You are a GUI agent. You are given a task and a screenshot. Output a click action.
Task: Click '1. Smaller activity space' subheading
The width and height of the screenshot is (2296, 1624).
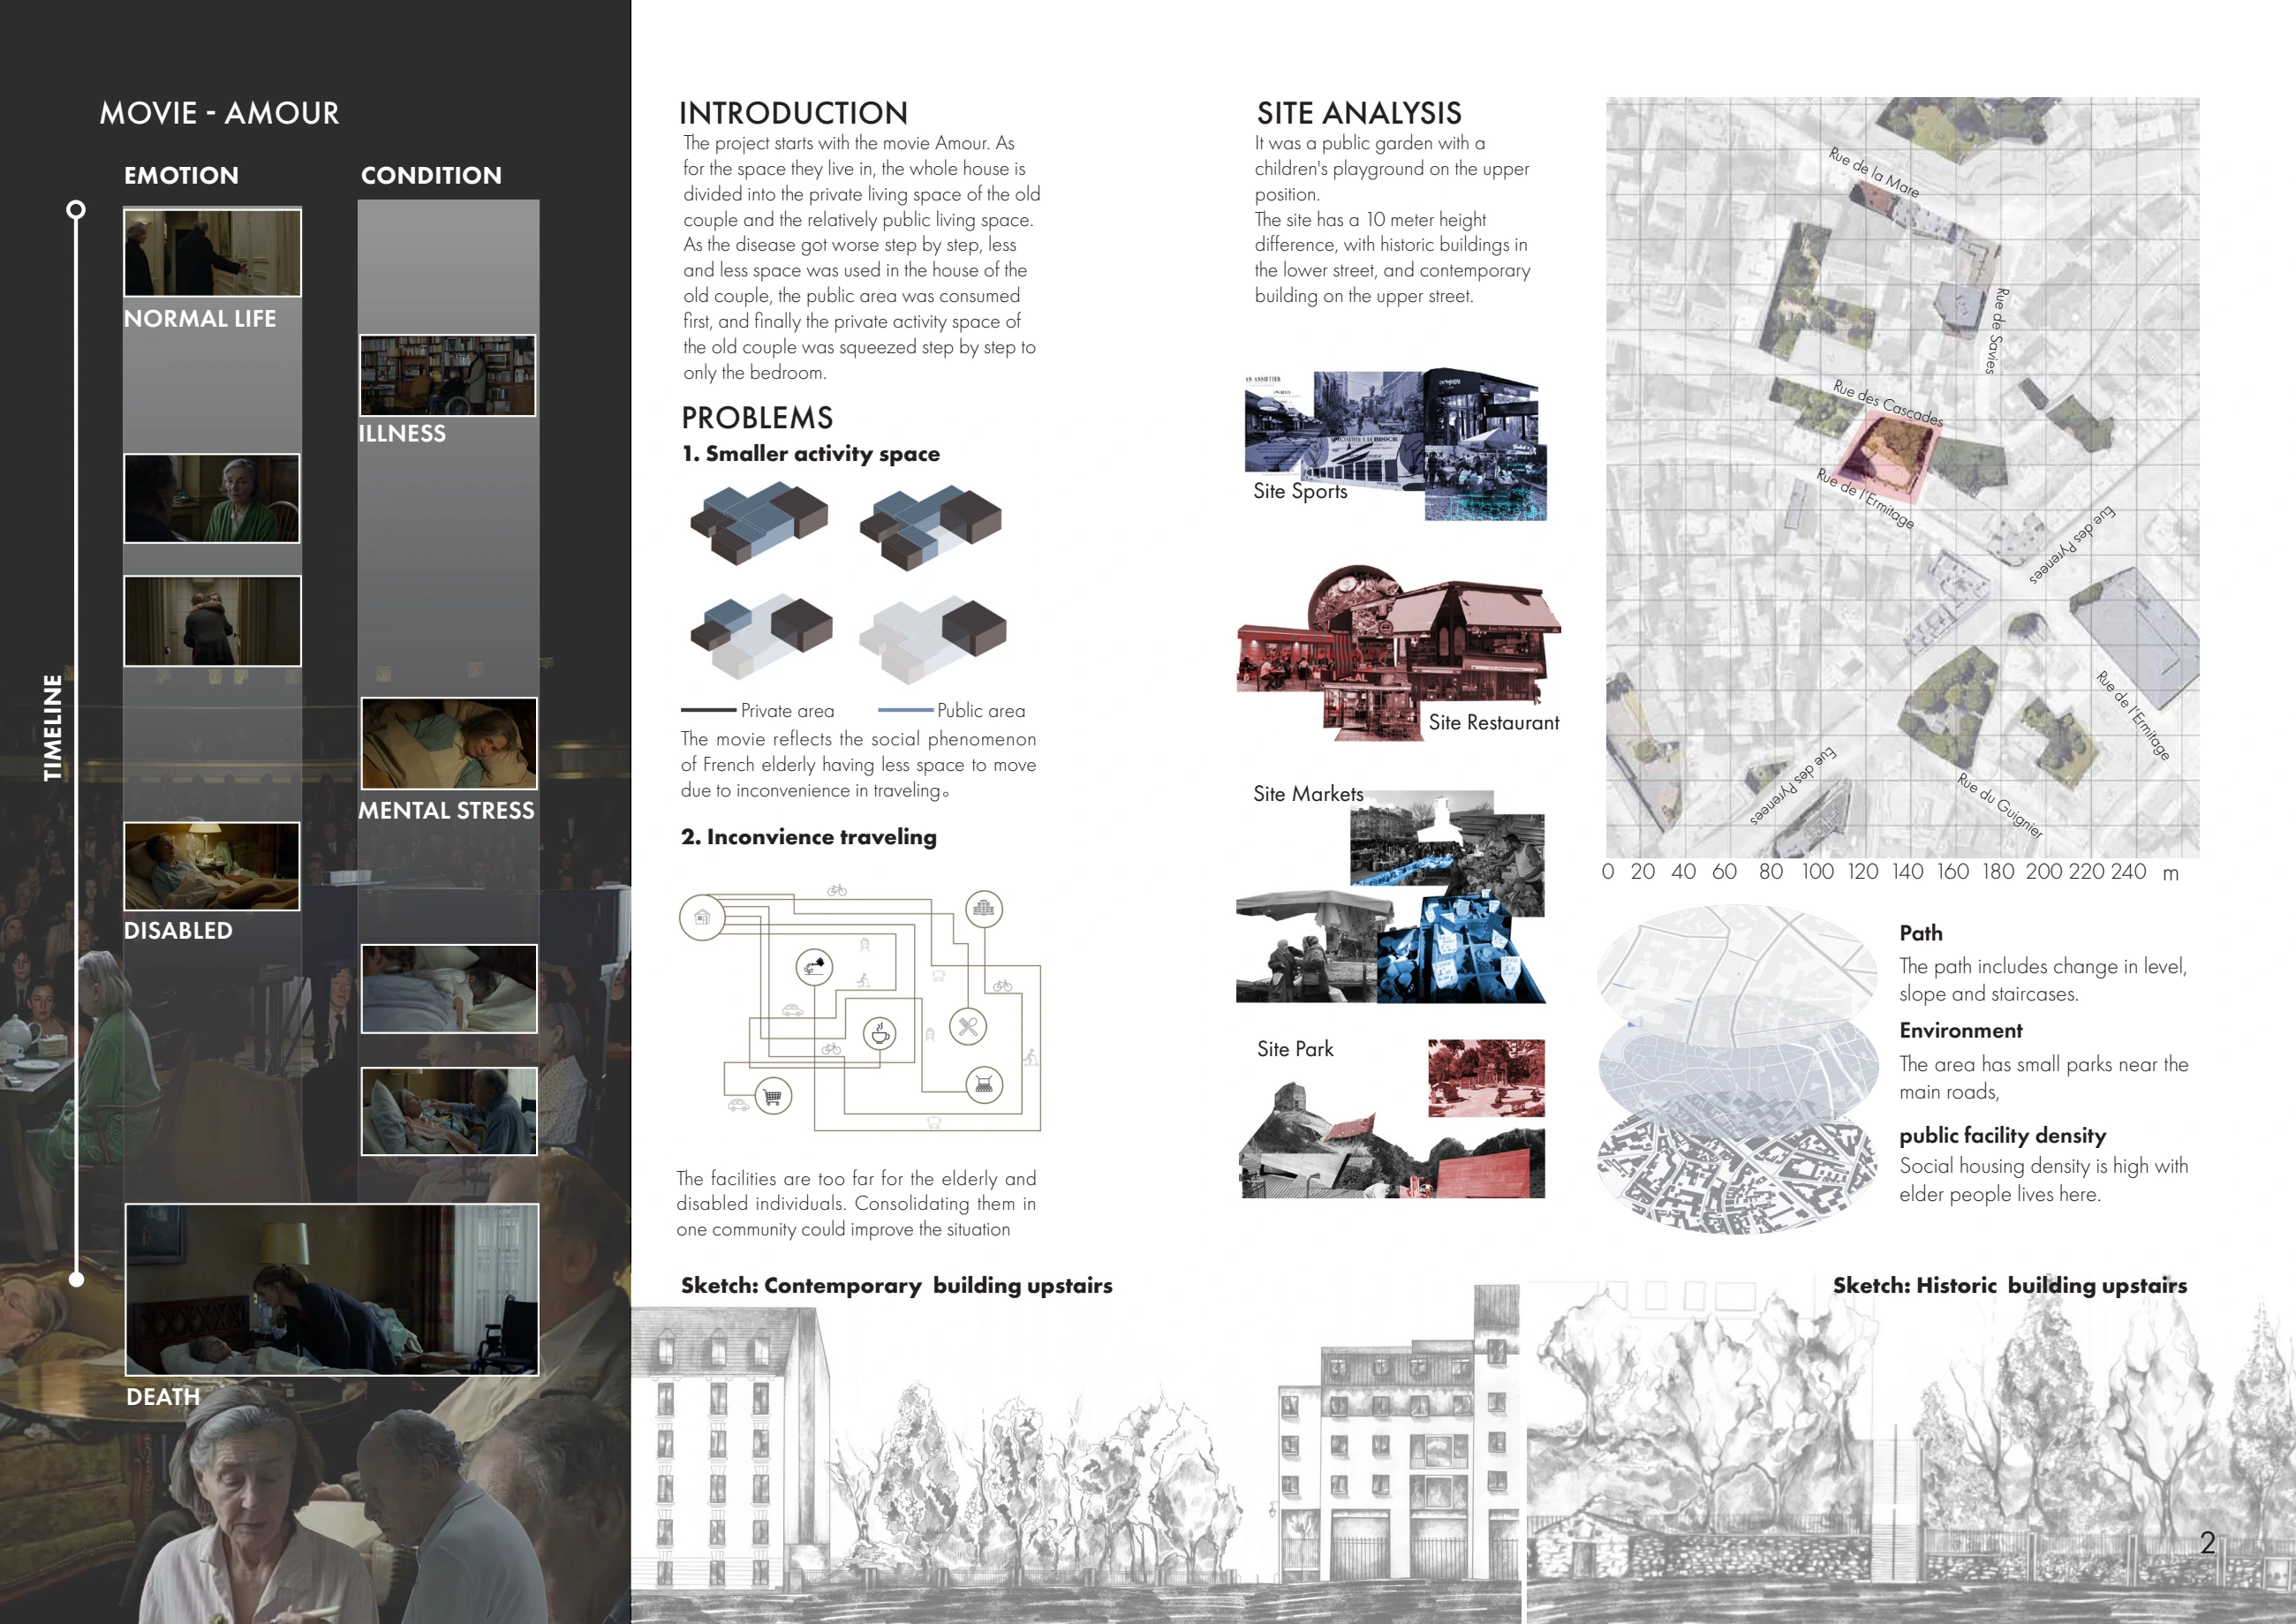click(811, 453)
